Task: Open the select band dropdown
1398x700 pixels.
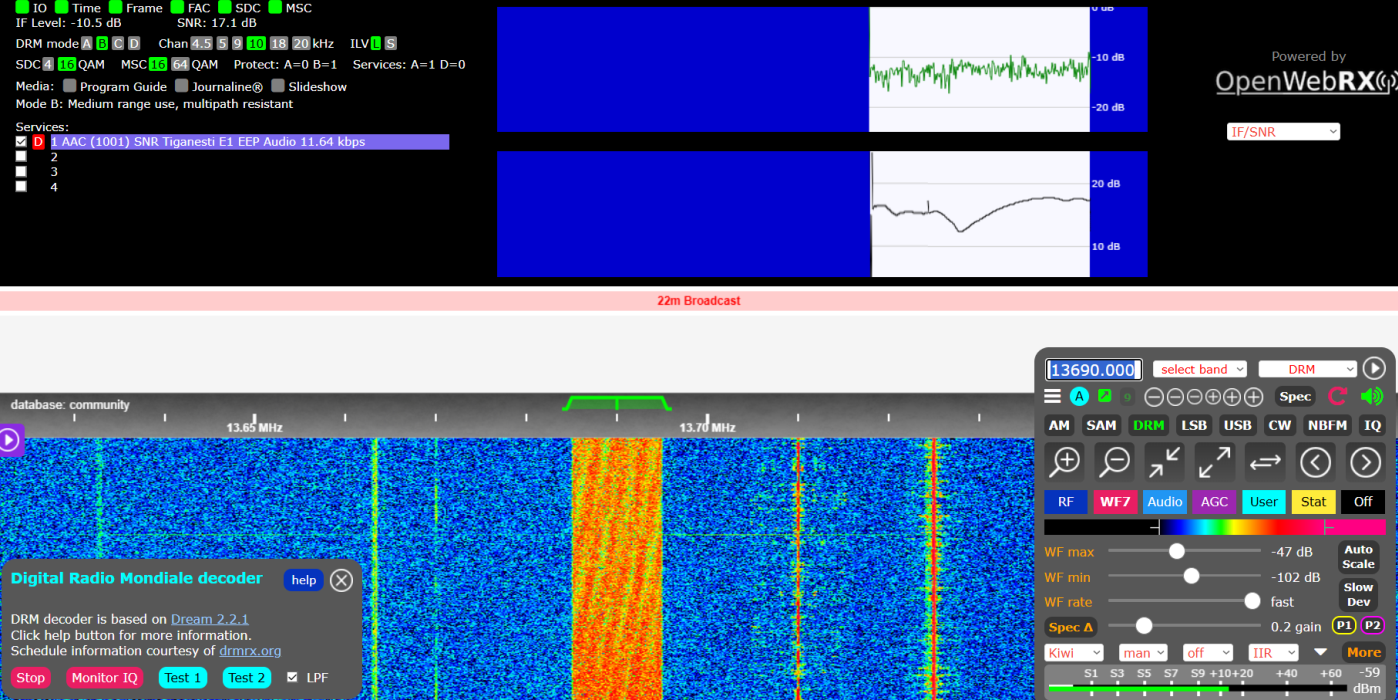Action: [x=1199, y=368]
